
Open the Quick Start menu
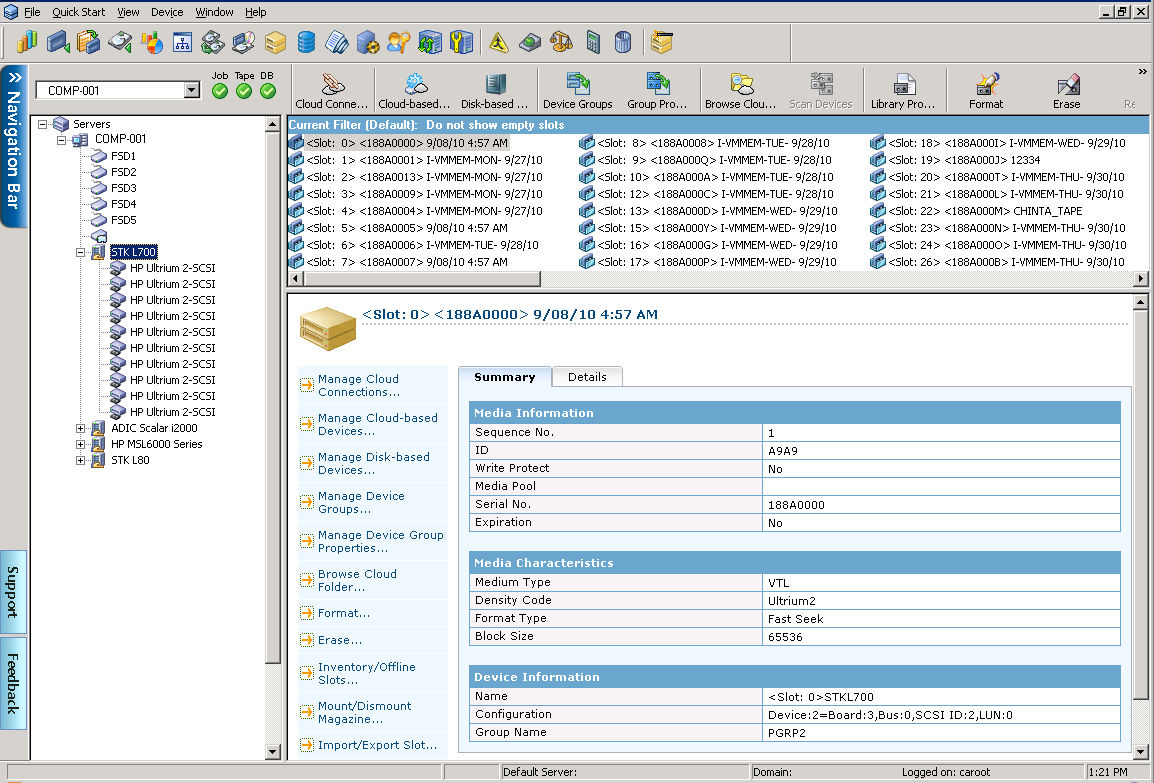point(79,12)
